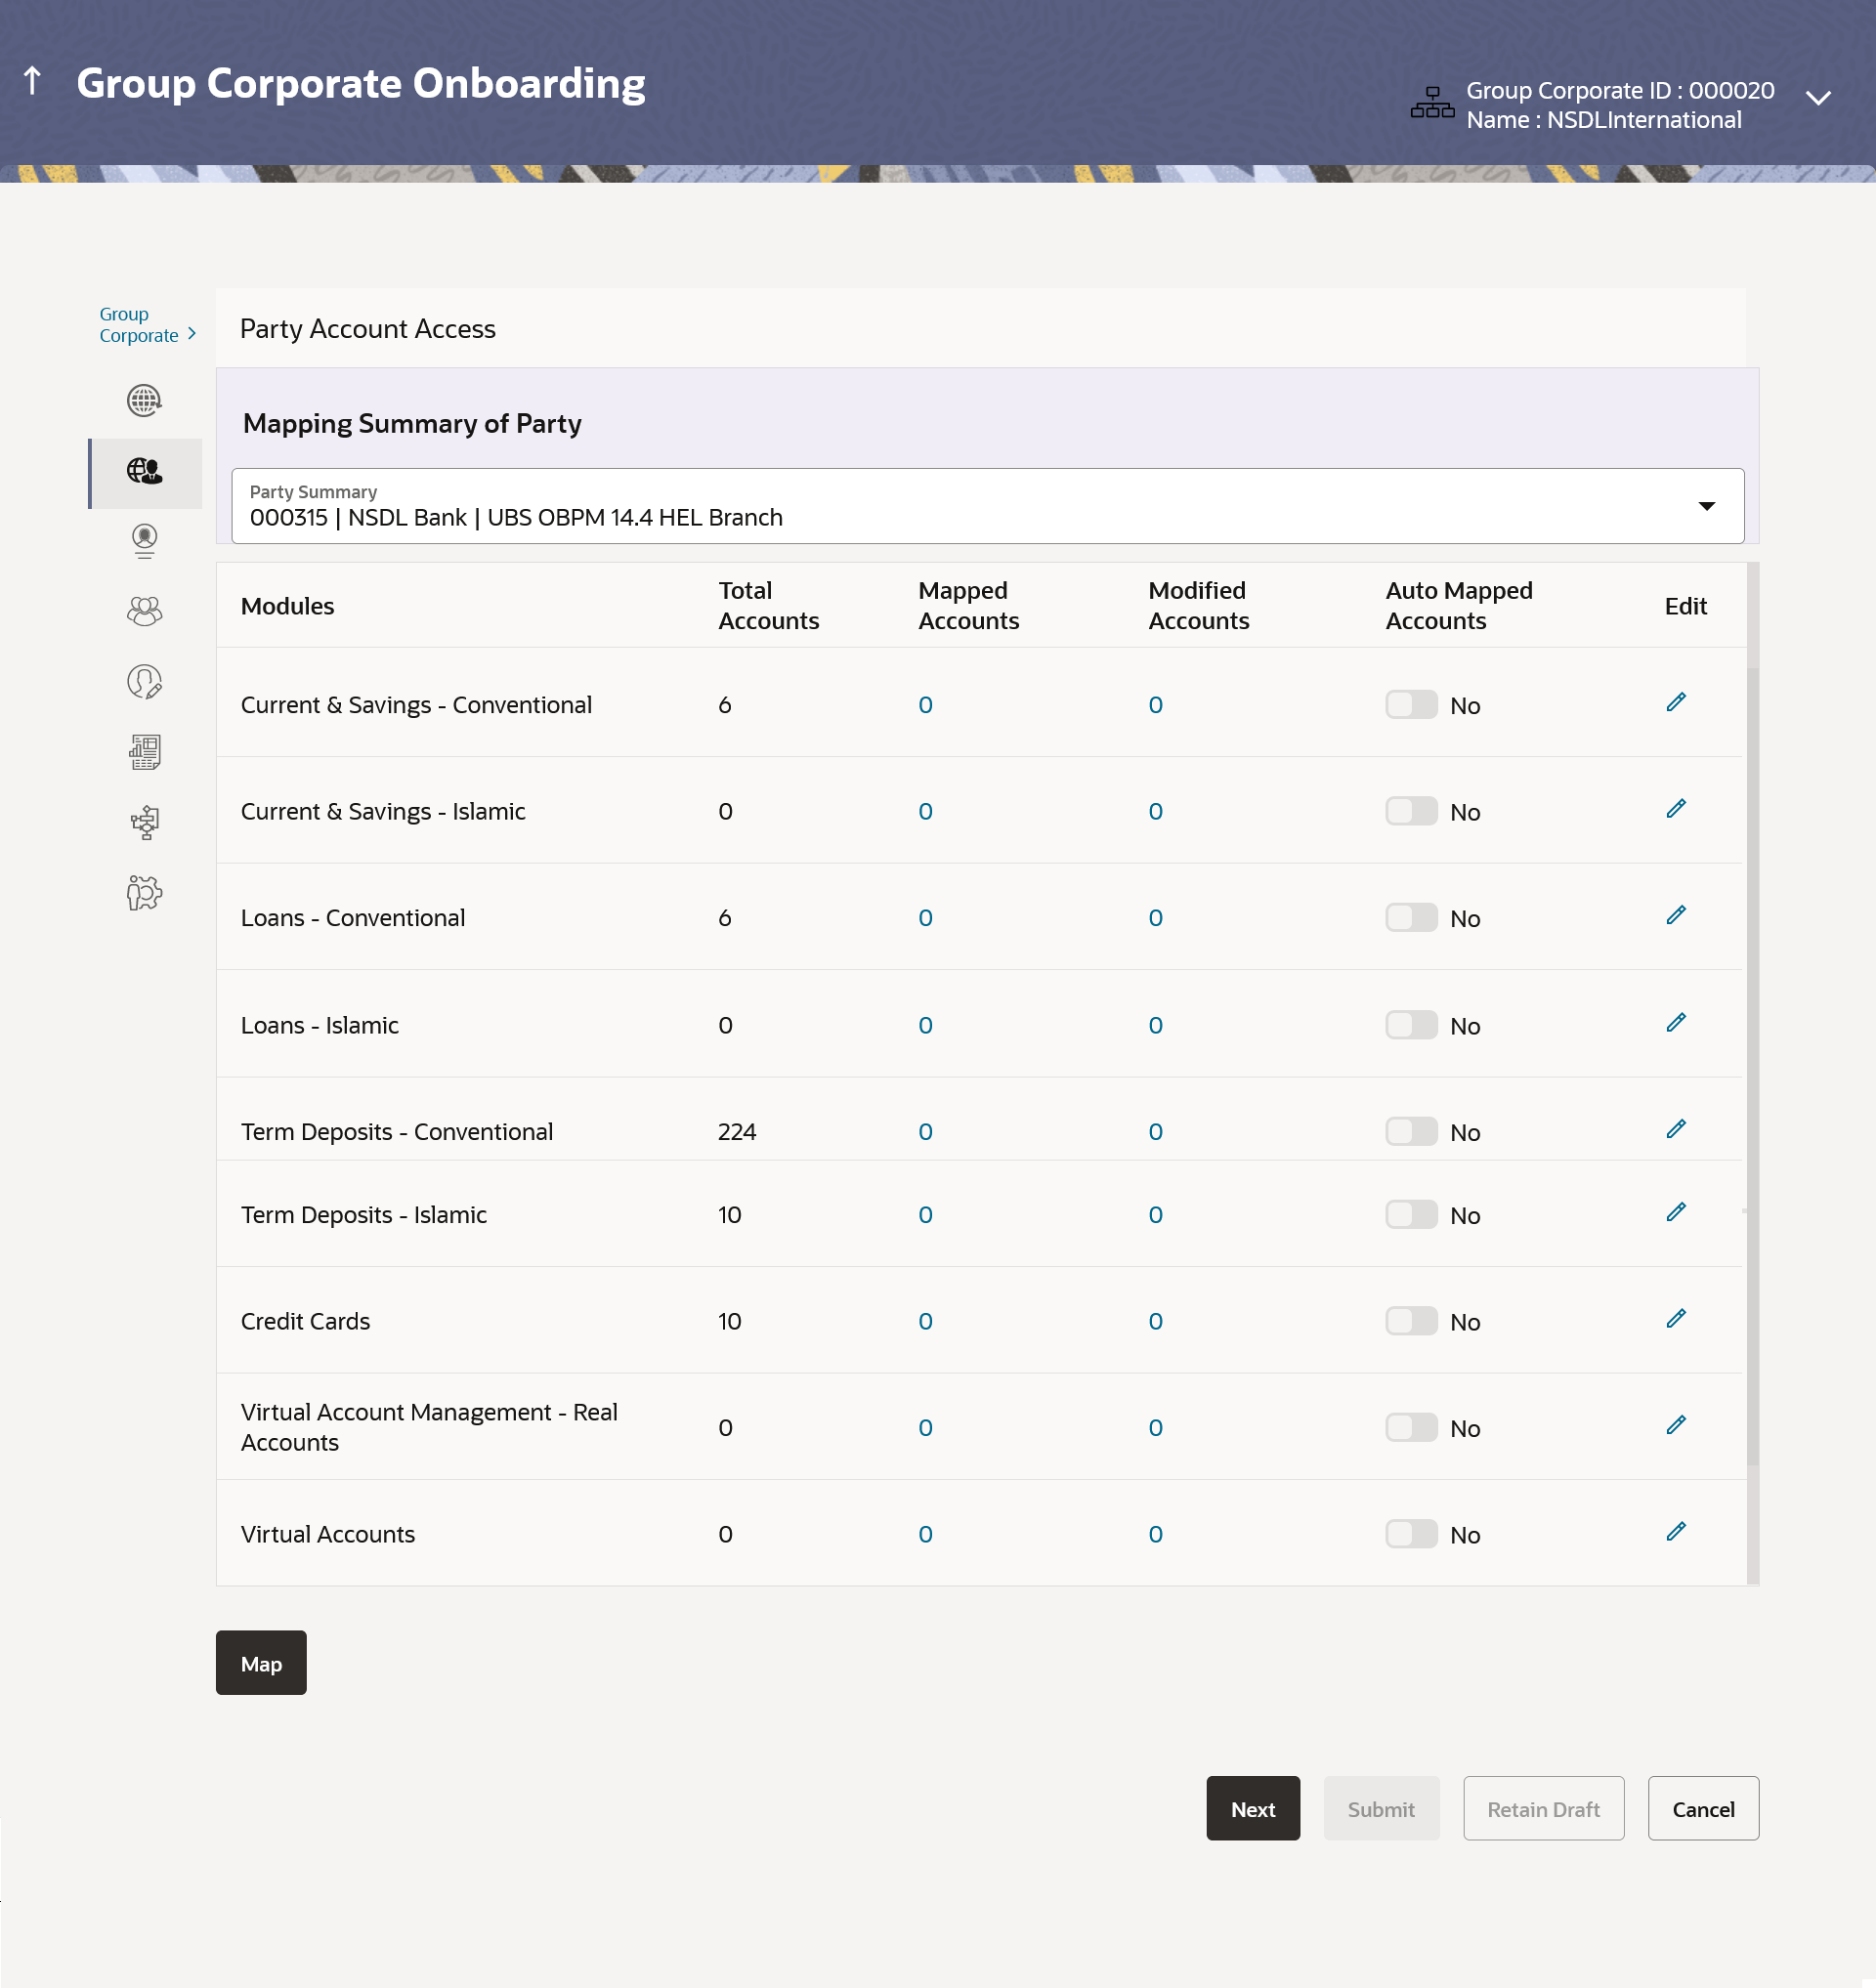Edit the Term Deposits - Islamic mapping
Screen dimensions: 1876x1988
(1676, 1212)
